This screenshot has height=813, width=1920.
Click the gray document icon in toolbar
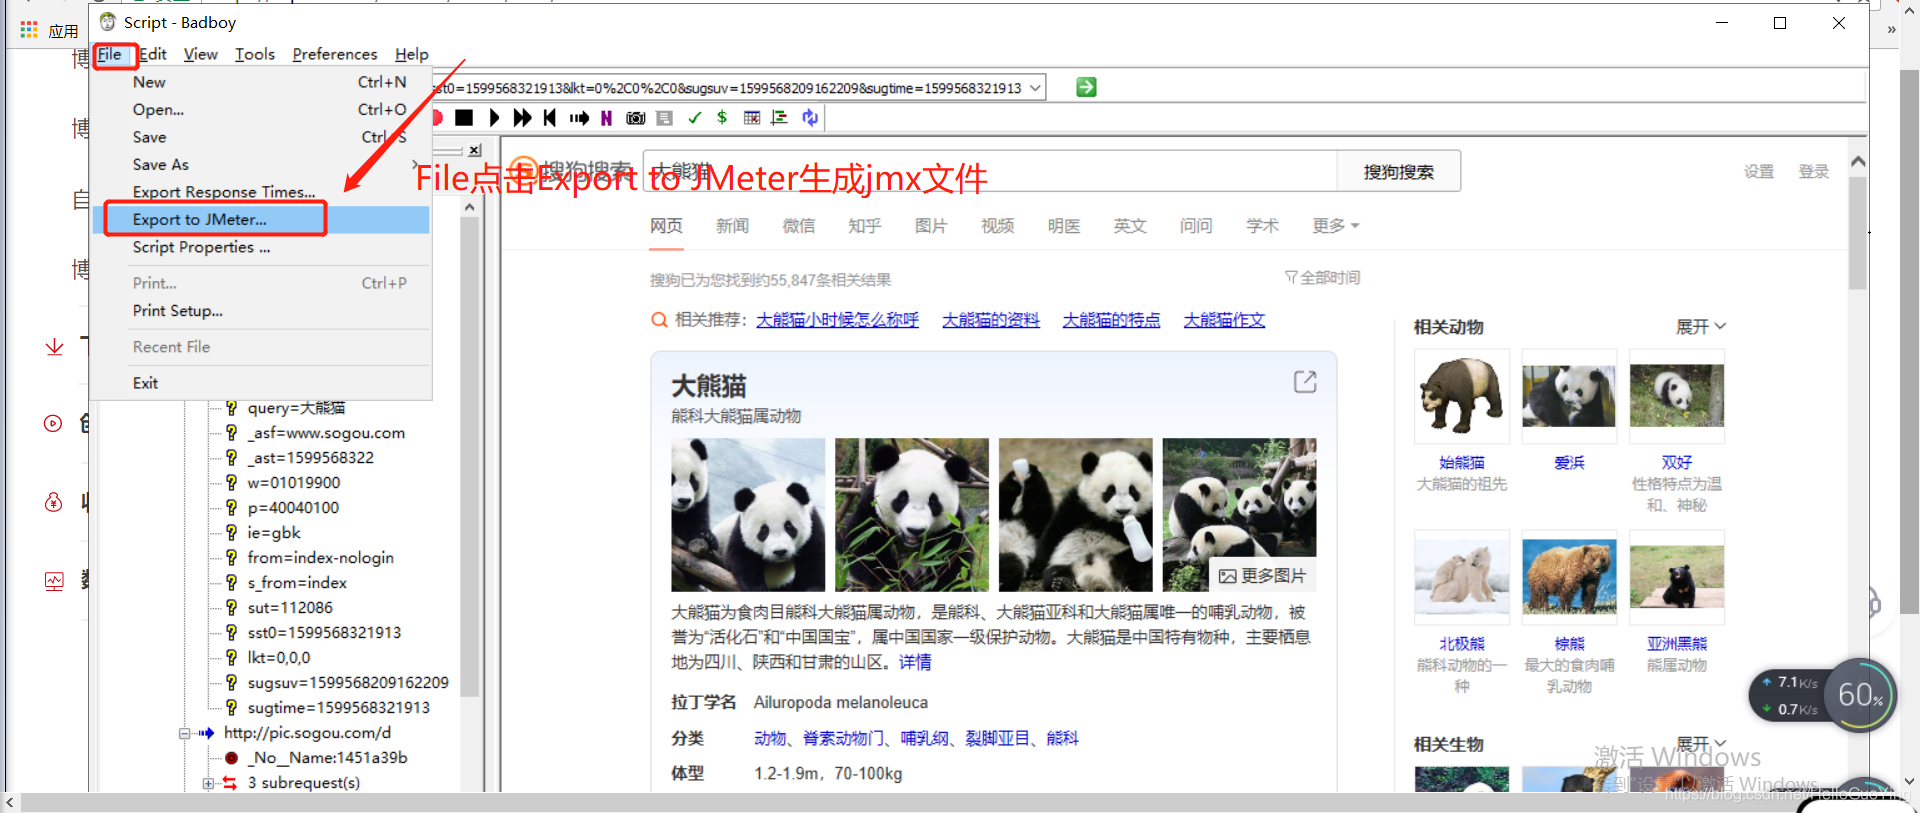[x=664, y=118]
